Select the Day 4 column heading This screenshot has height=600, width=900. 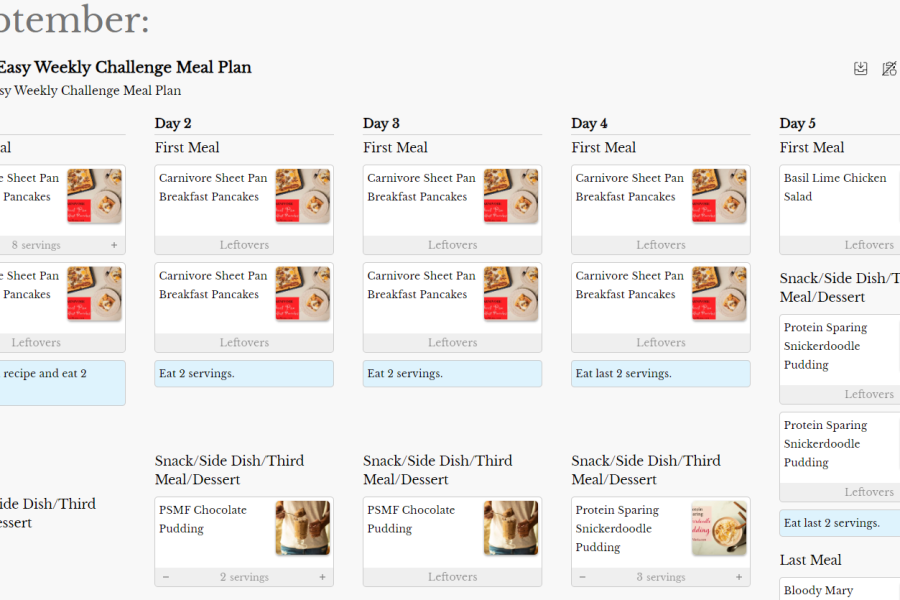point(589,123)
